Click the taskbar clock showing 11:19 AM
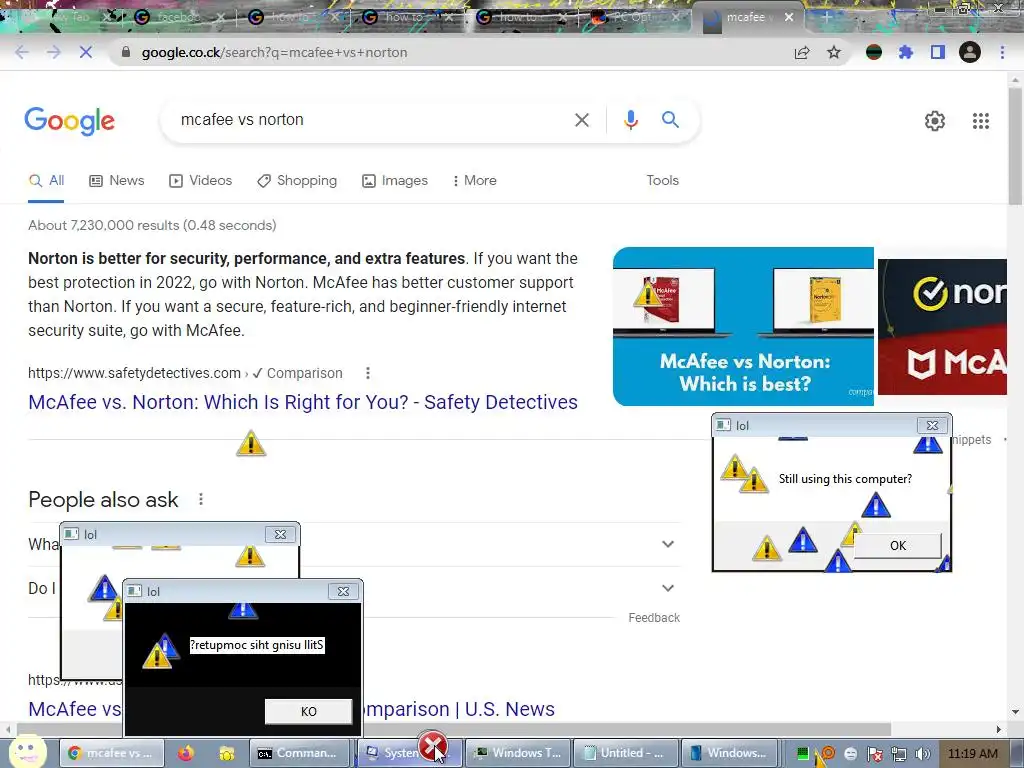Viewport: 1024px width, 768px height. pyautogui.click(x=972, y=754)
